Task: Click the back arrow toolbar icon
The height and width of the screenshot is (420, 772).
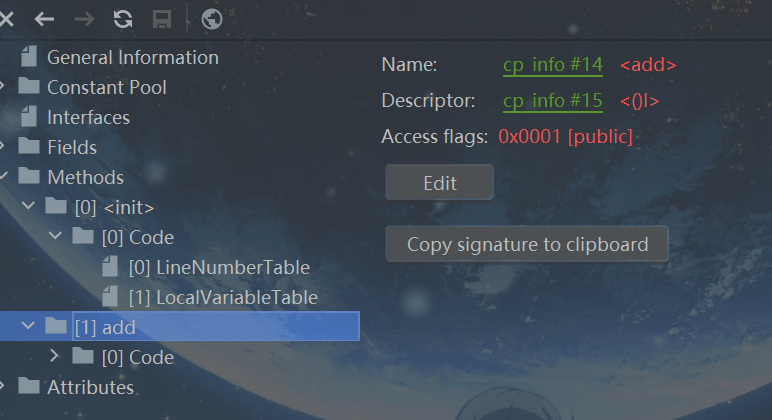Action: (44, 18)
